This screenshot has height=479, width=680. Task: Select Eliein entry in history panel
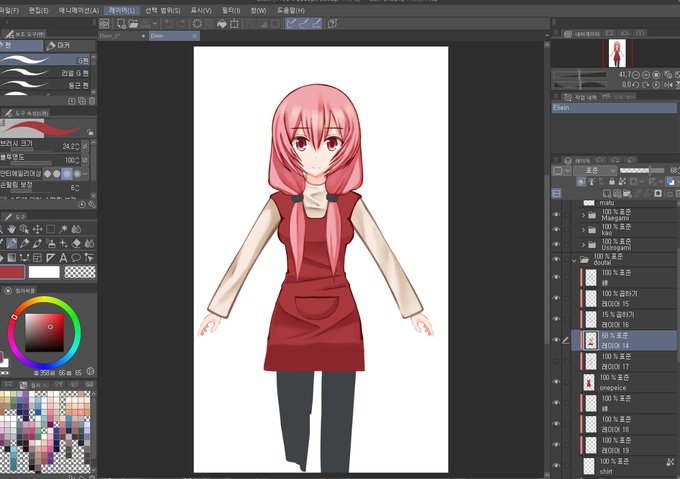pos(614,108)
